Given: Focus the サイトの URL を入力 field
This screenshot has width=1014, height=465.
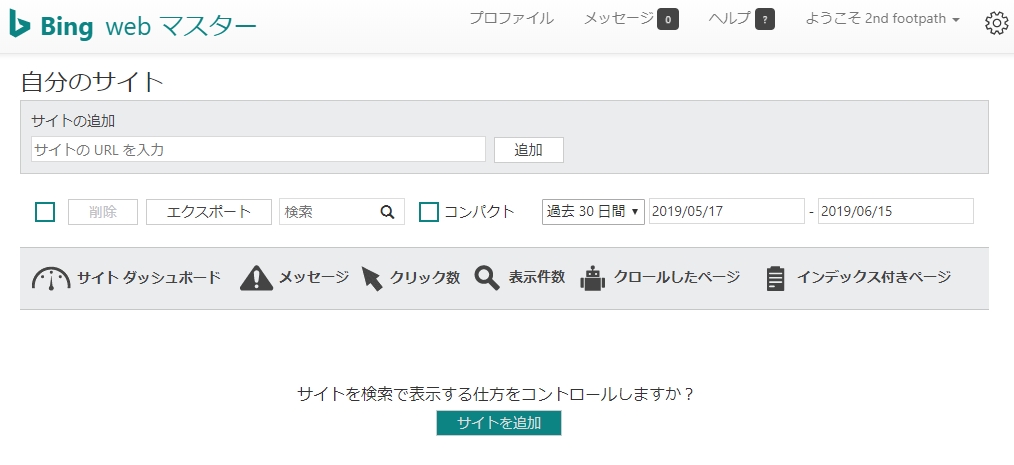Looking at the screenshot, I should click(258, 149).
